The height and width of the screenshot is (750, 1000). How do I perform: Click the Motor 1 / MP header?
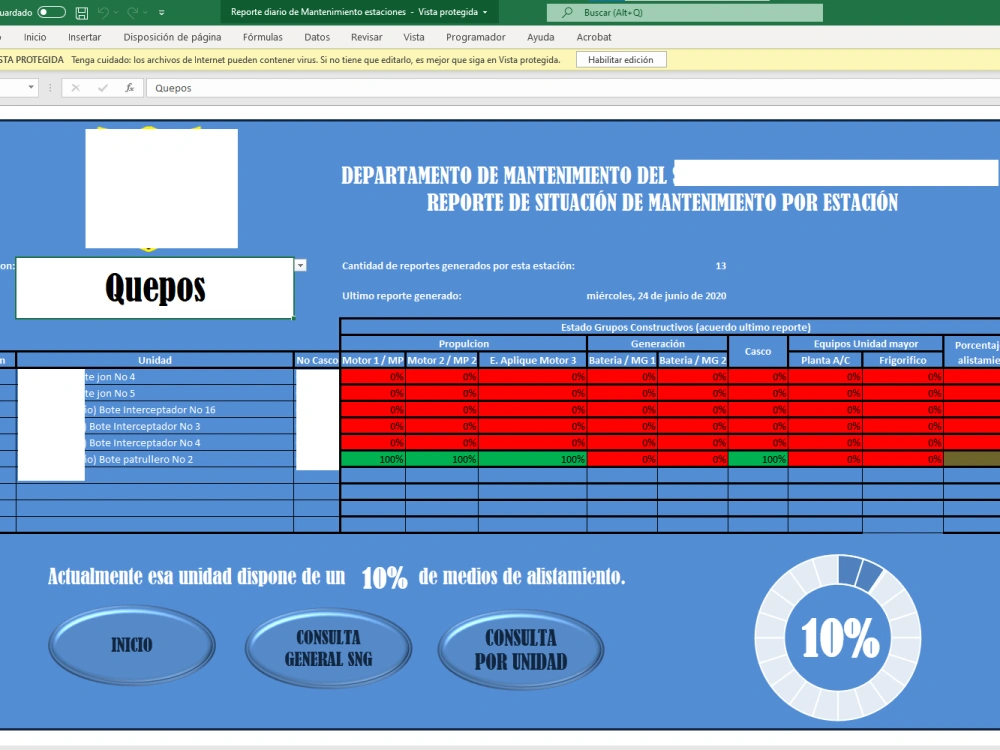click(x=373, y=360)
